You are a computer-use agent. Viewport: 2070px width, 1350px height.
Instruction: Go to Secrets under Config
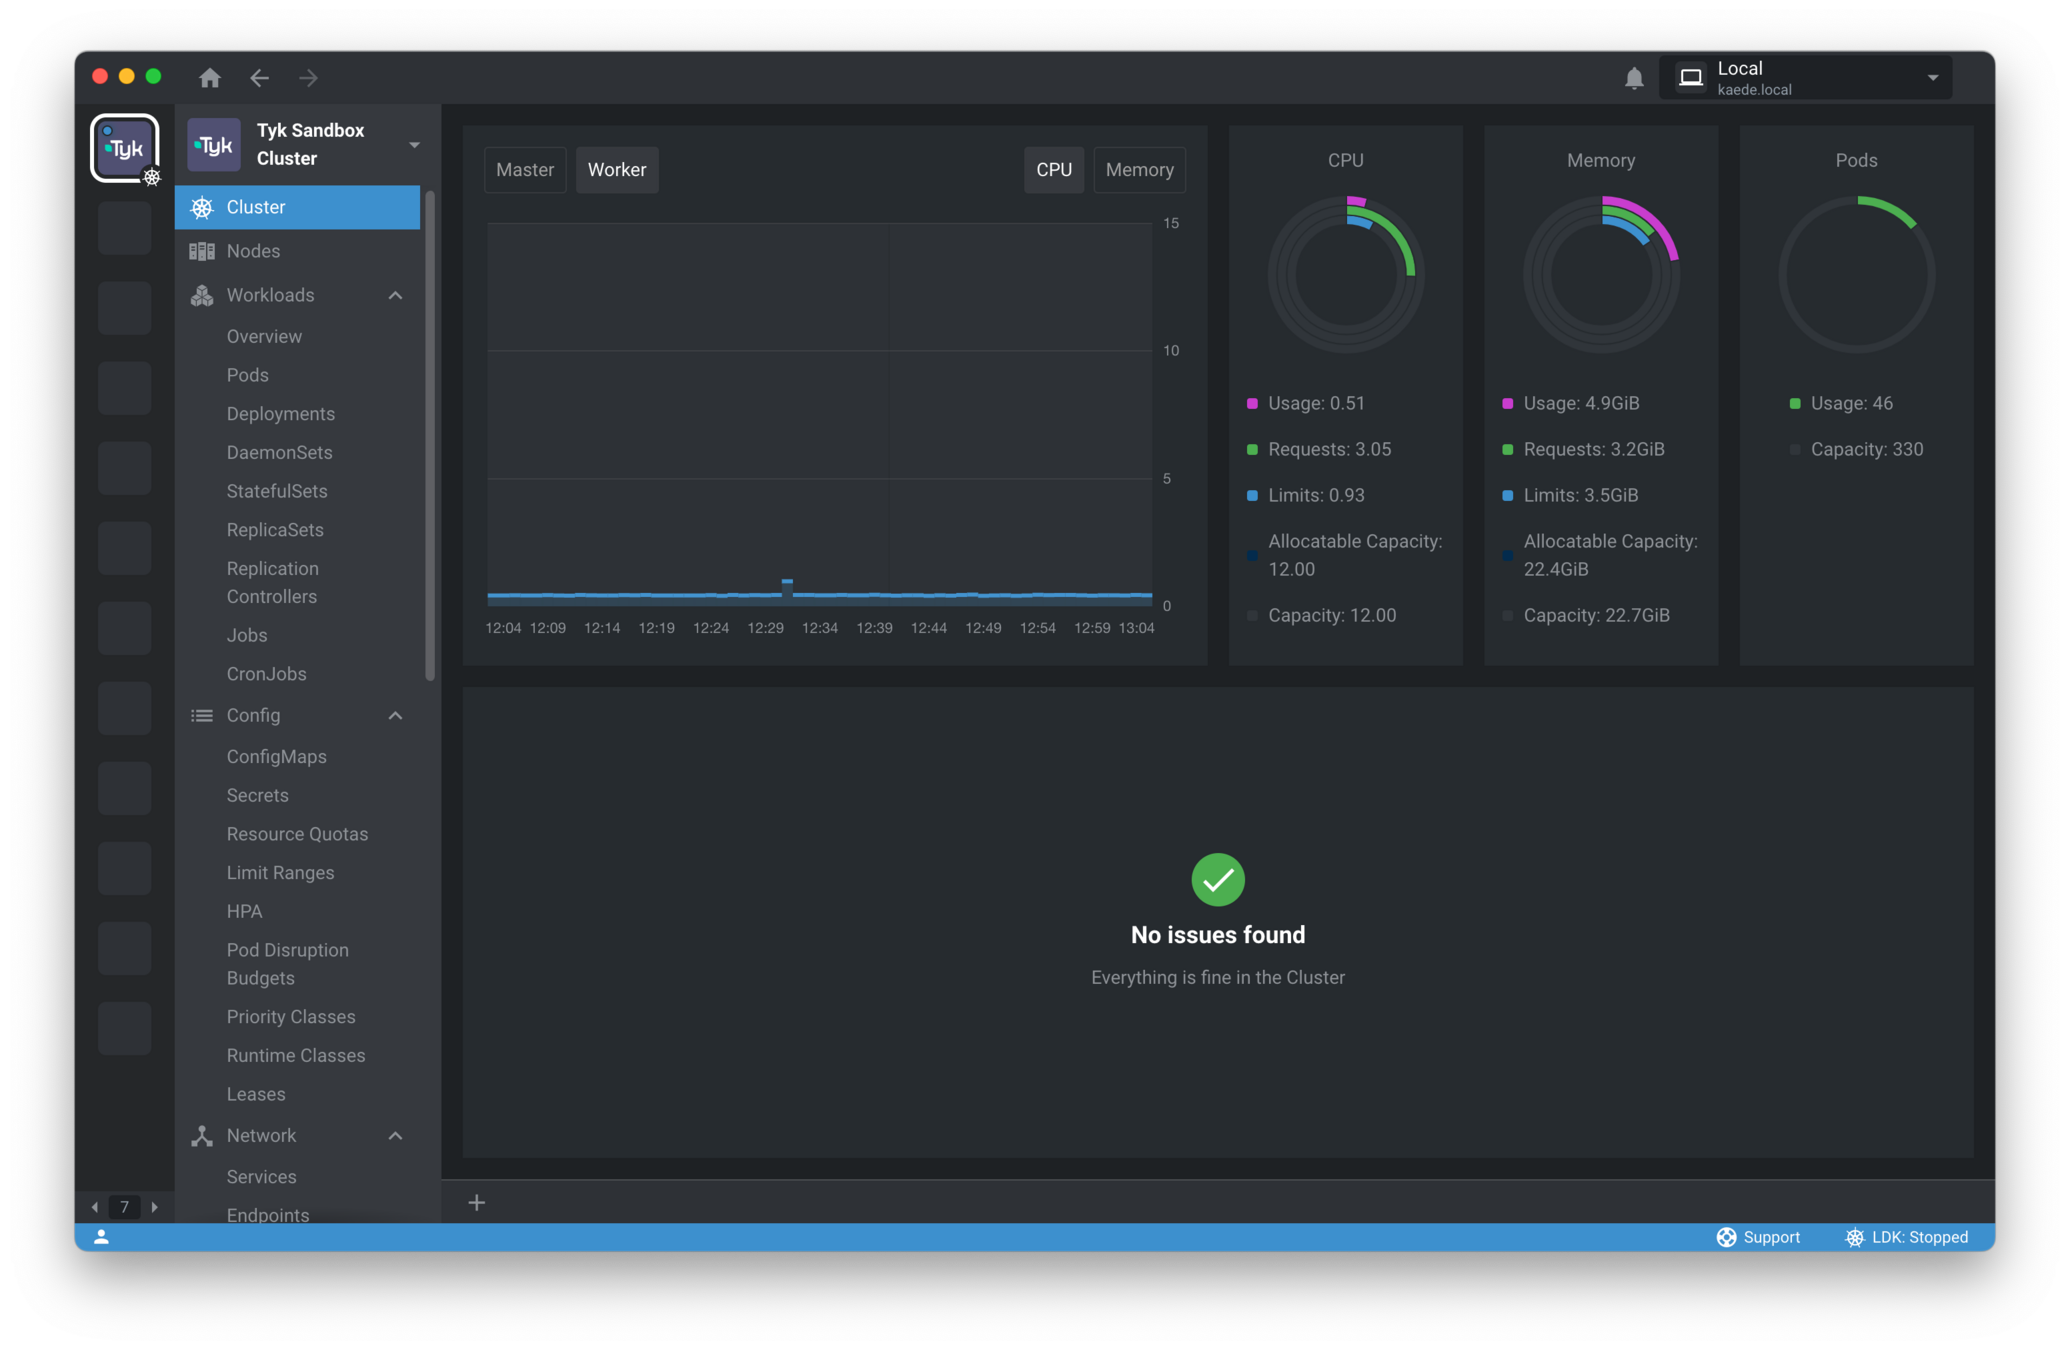pyautogui.click(x=257, y=795)
